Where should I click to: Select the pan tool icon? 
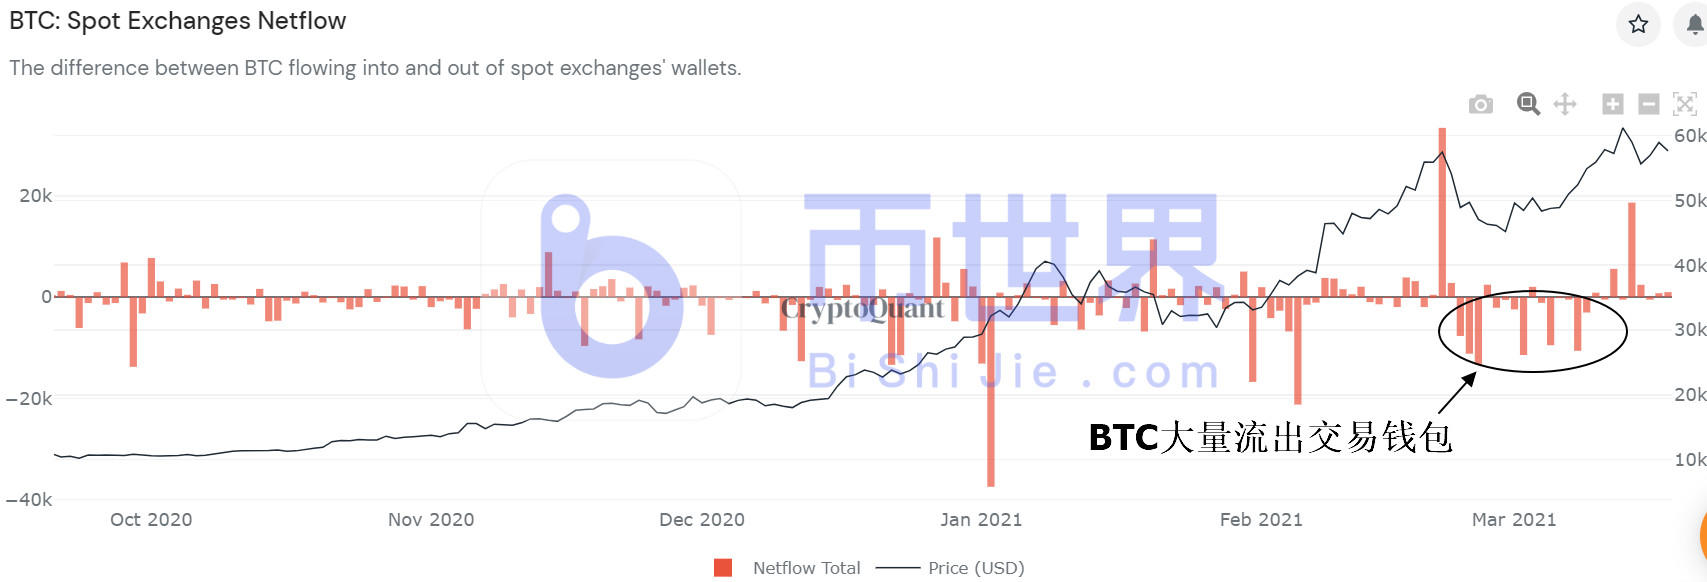(1564, 103)
